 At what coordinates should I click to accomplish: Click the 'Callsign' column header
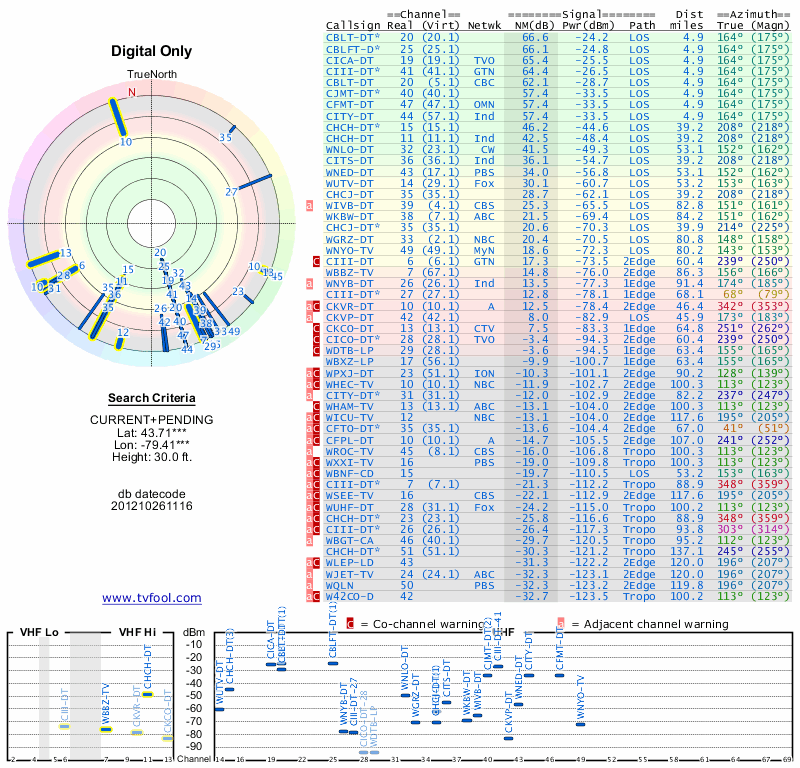[353, 26]
